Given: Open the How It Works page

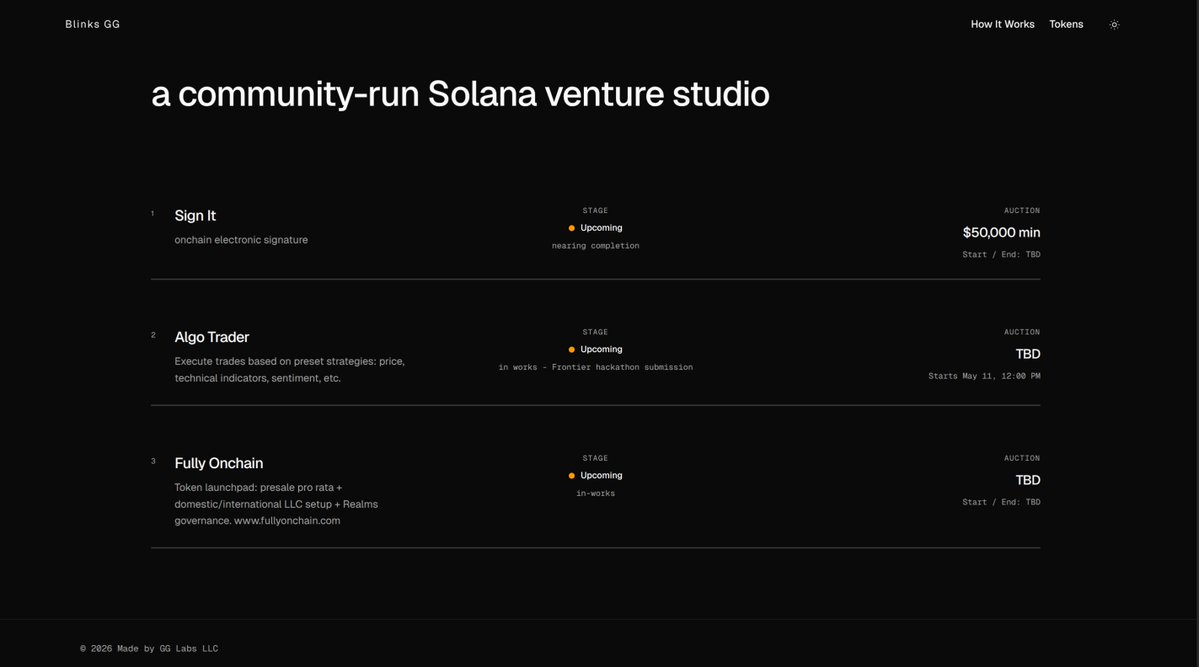Looking at the screenshot, I should [x=1002, y=24].
